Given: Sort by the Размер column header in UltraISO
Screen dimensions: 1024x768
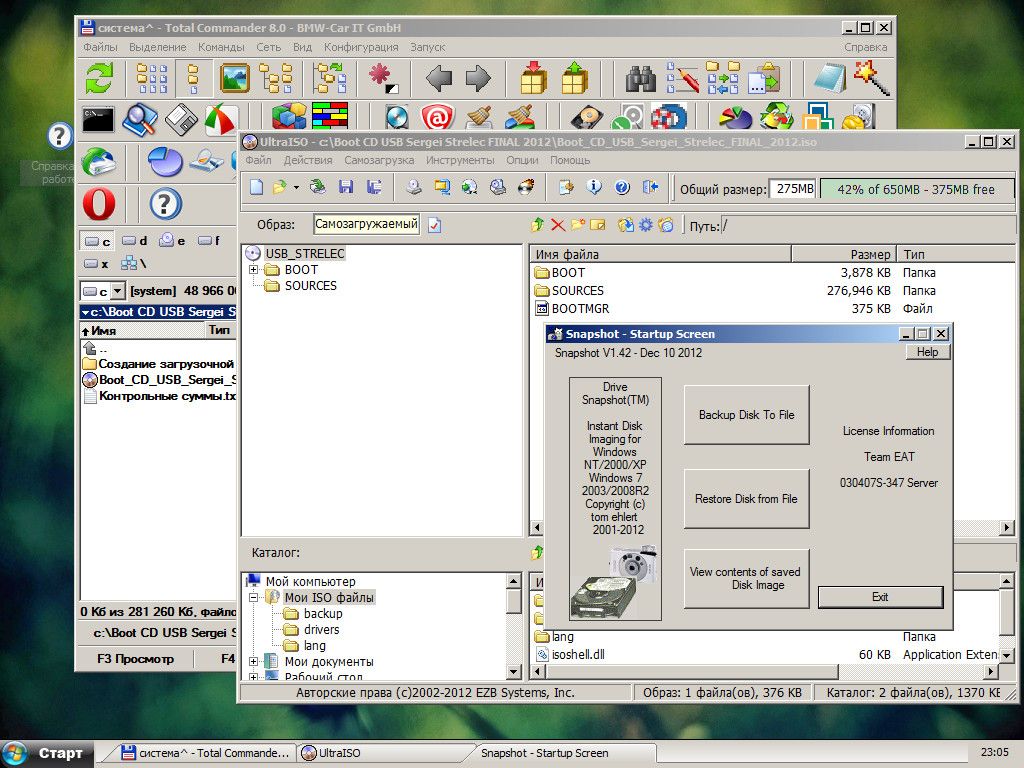Looking at the screenshot, I should pyautogui.click(x=842, y=254).
